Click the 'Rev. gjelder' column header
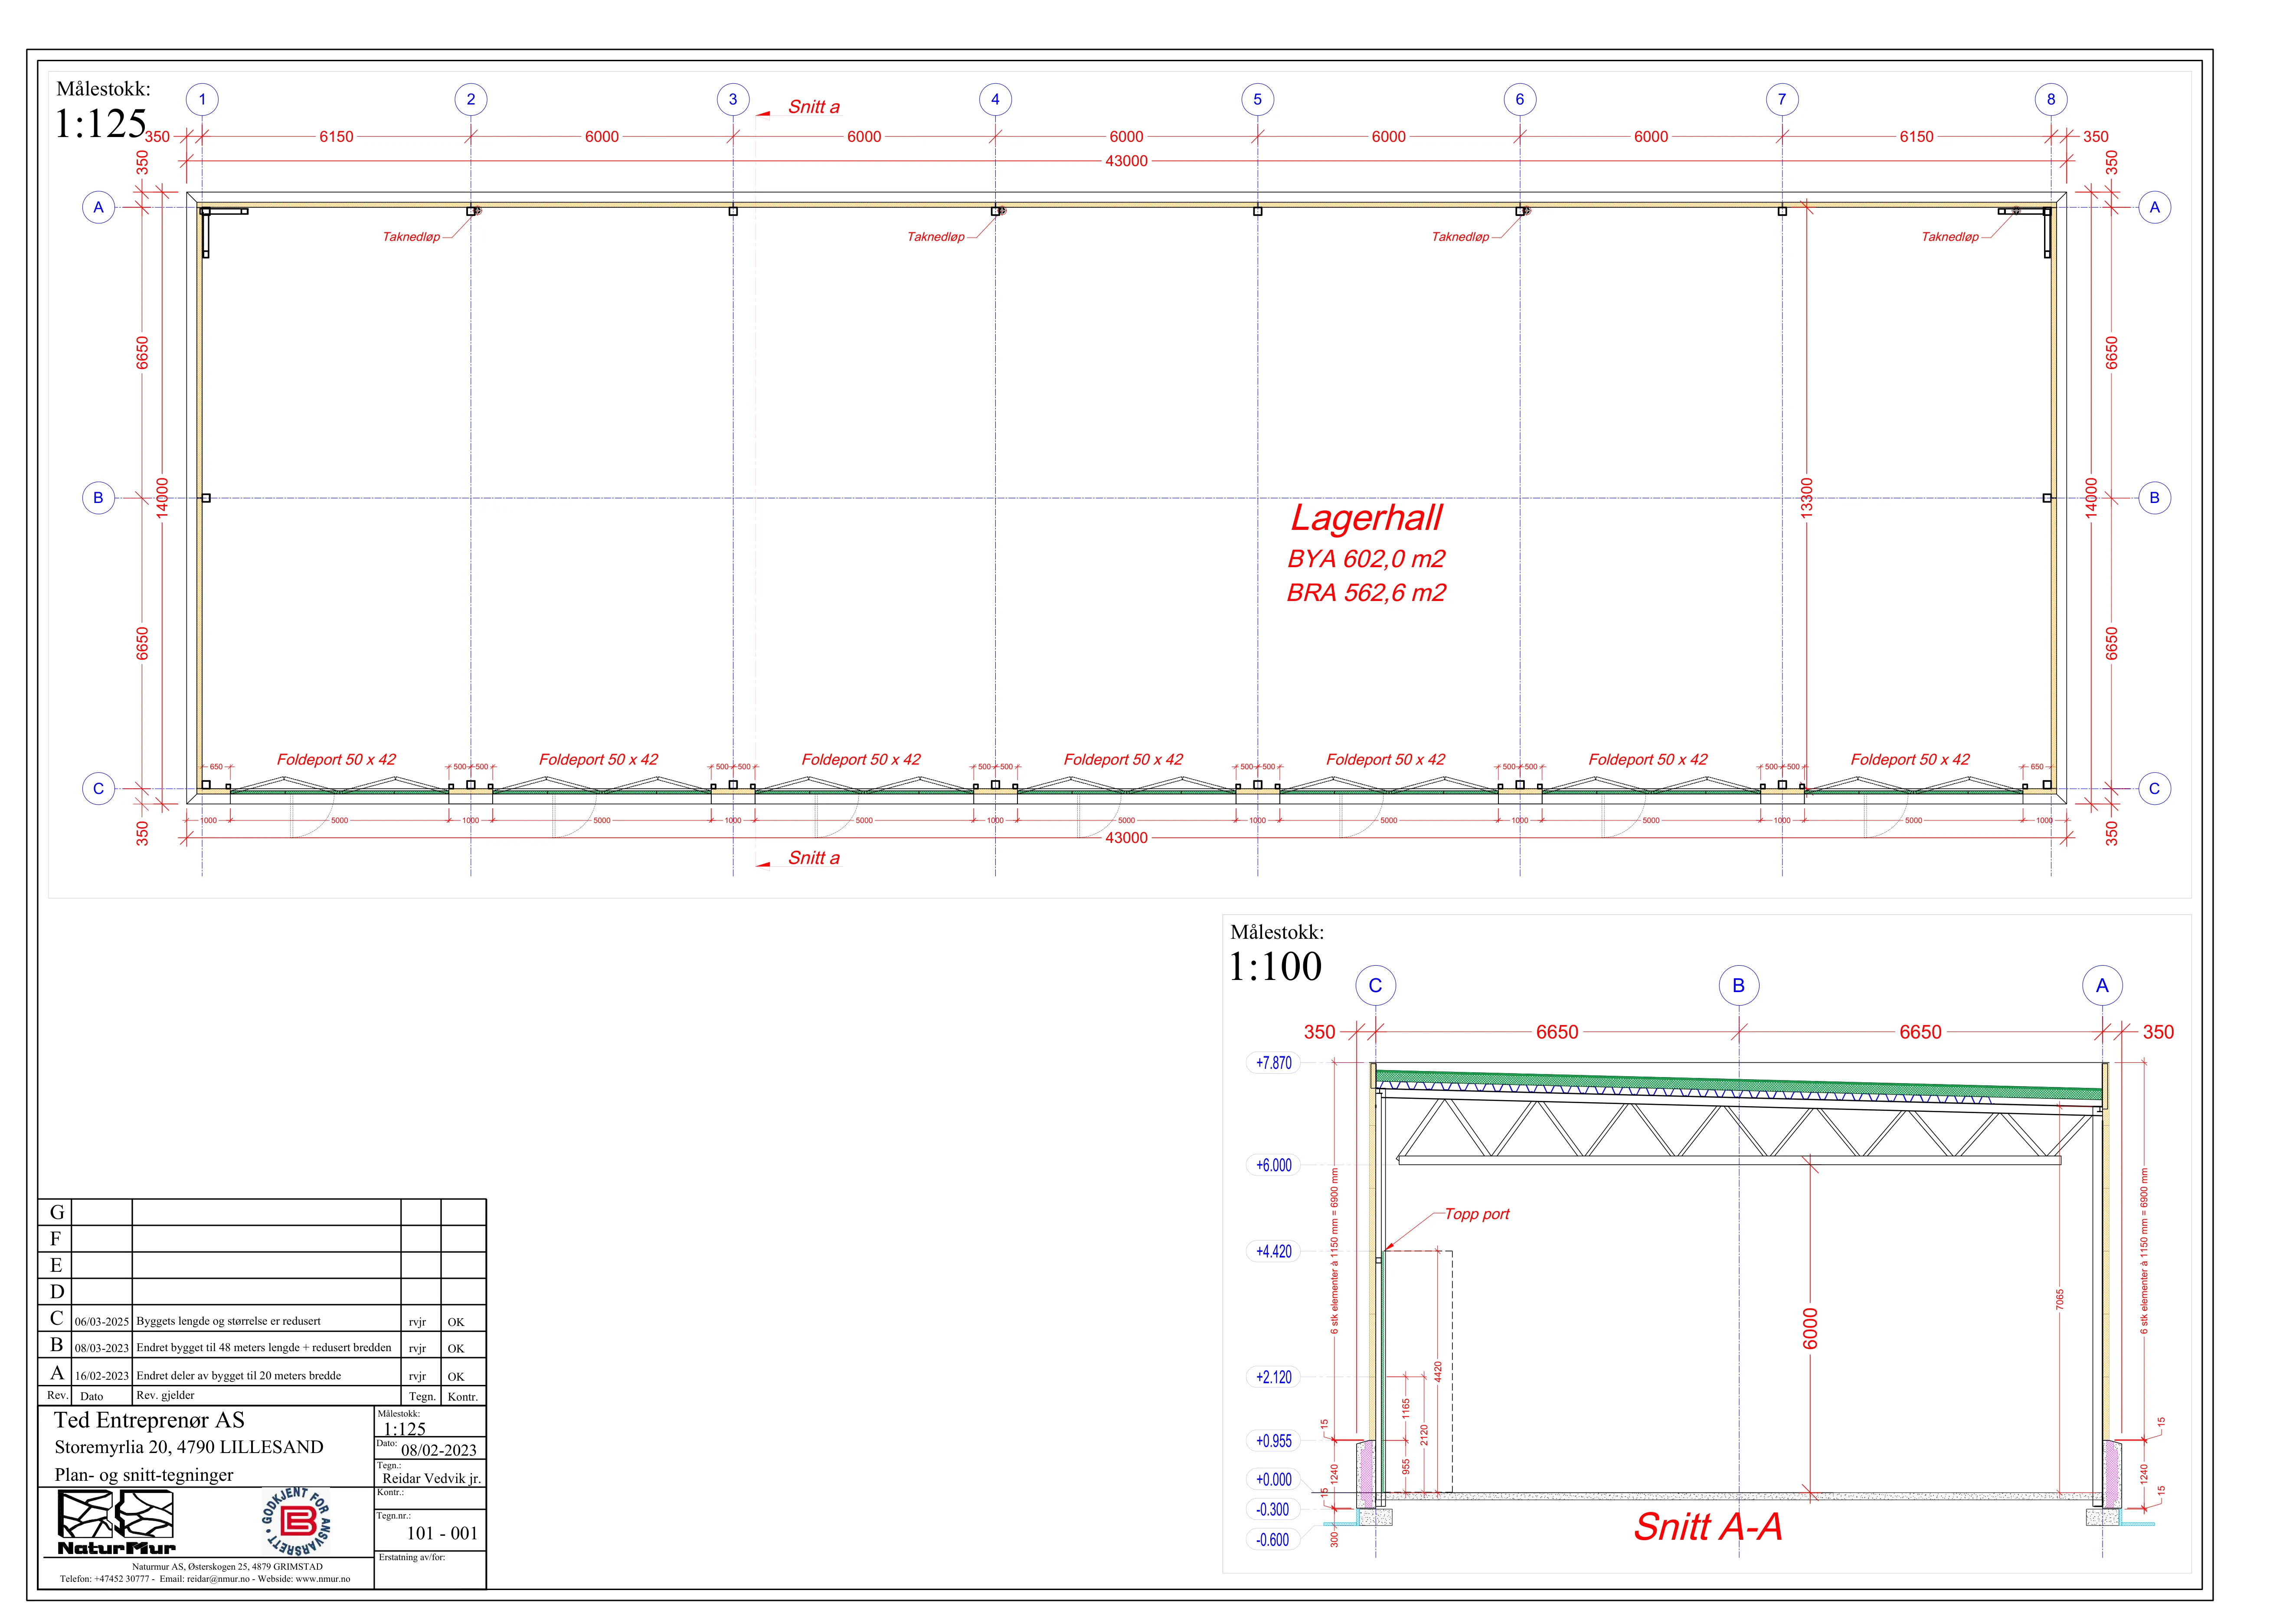Image resolution: width=2296 pixels, height=1623 pixels. (x=165, y=1395)
